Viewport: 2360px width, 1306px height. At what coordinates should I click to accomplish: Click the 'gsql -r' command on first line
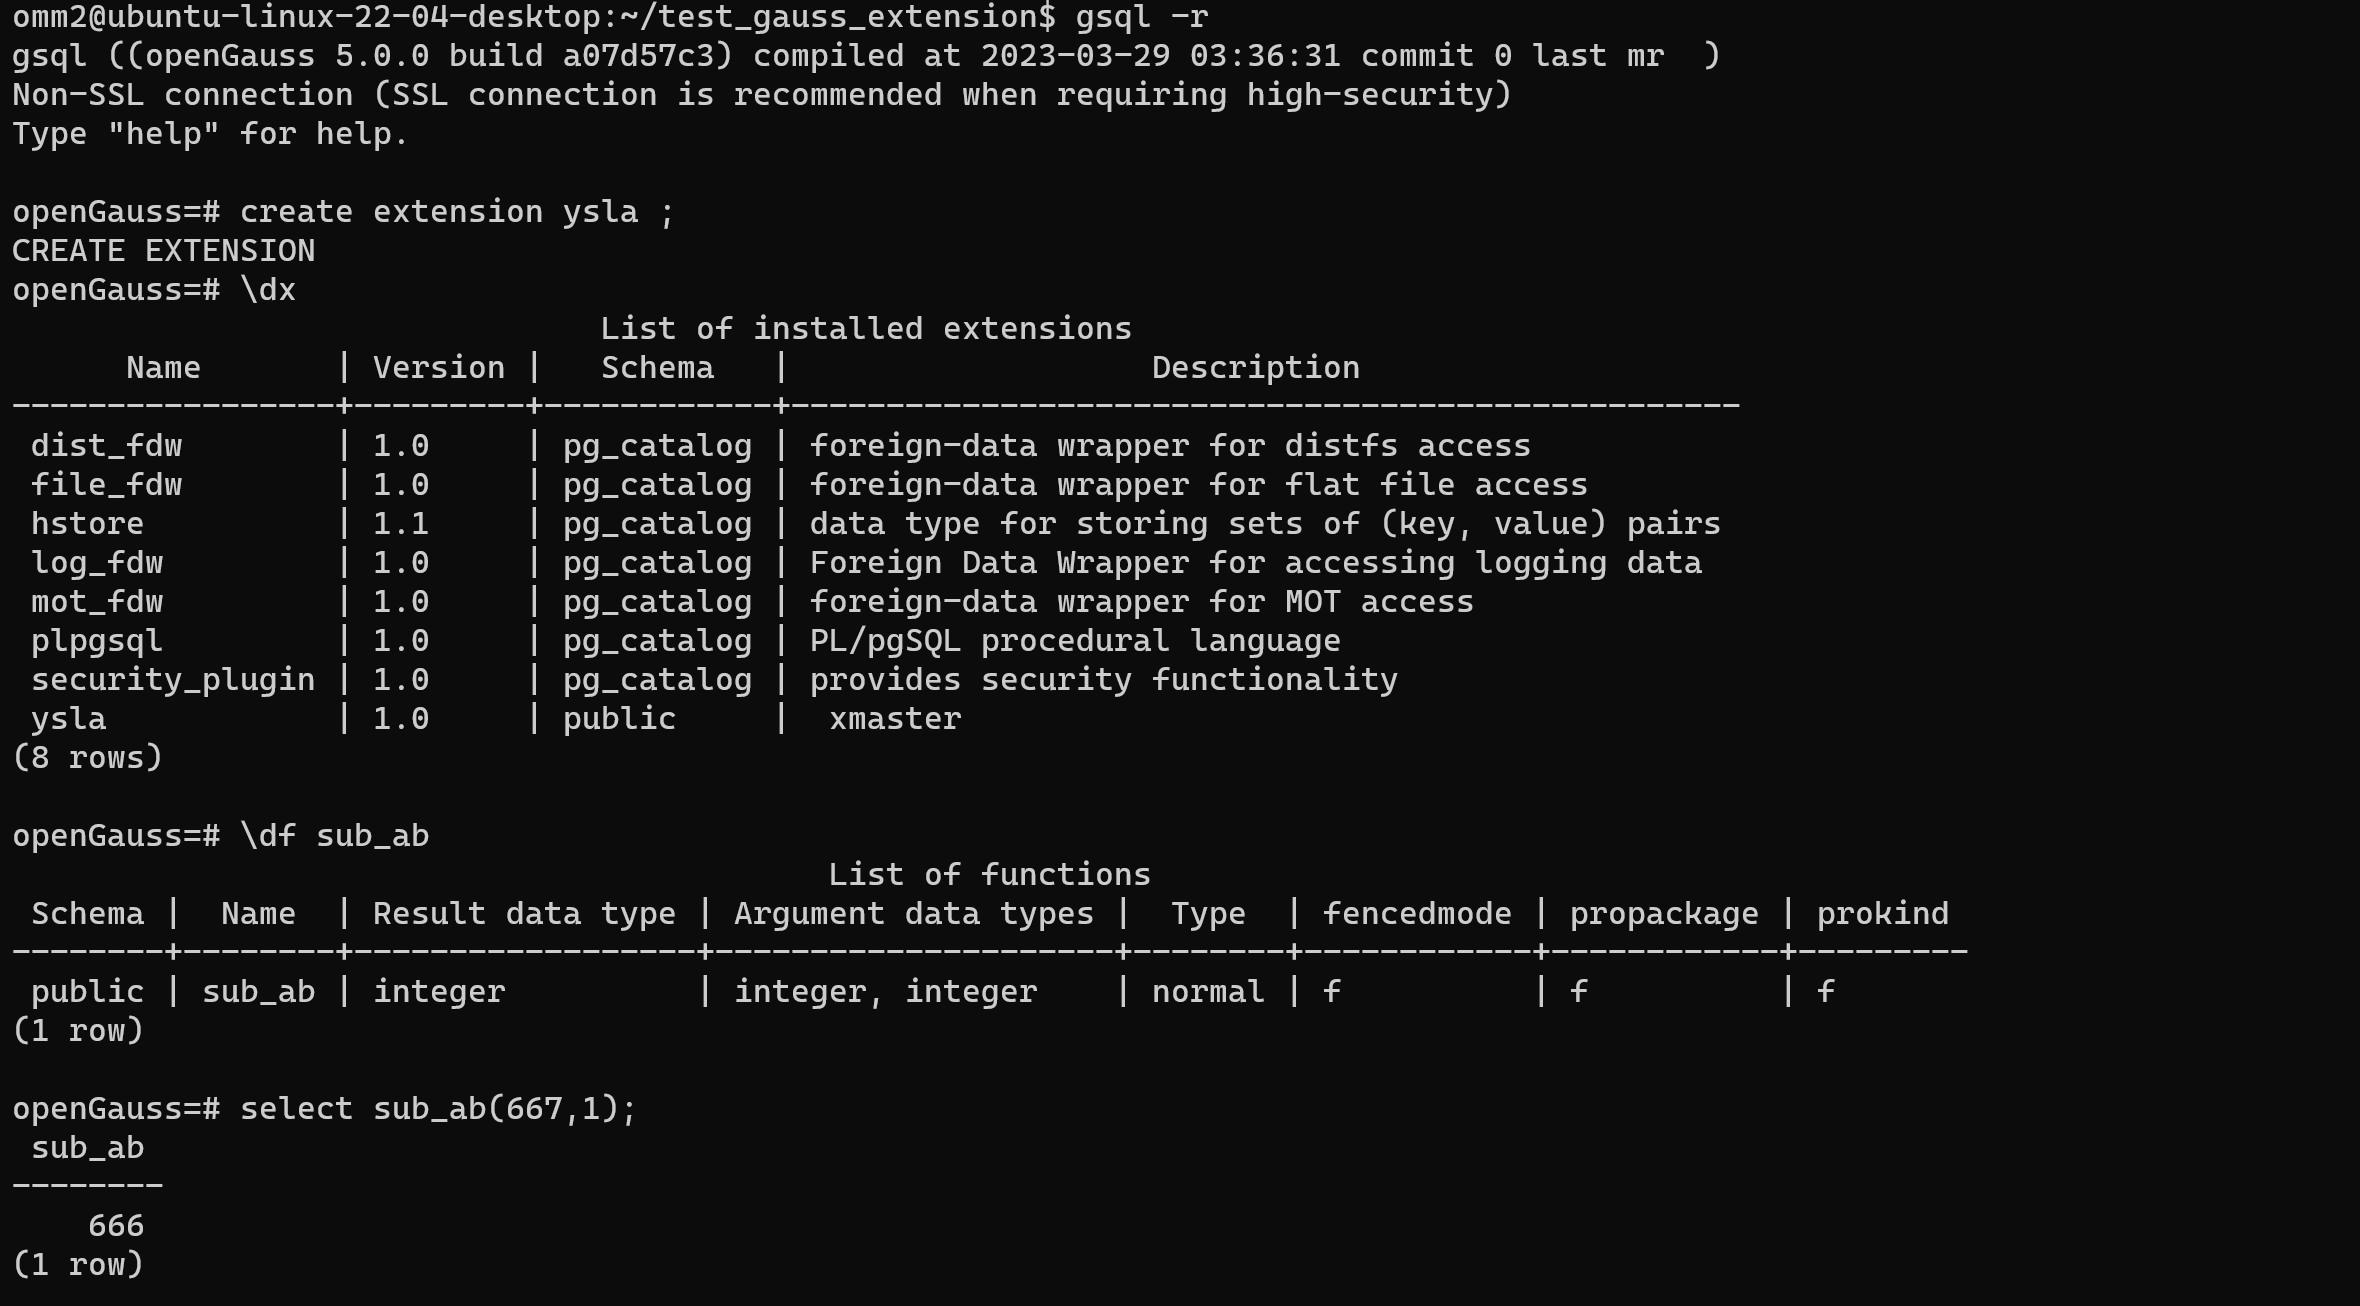coord(1142,17)
